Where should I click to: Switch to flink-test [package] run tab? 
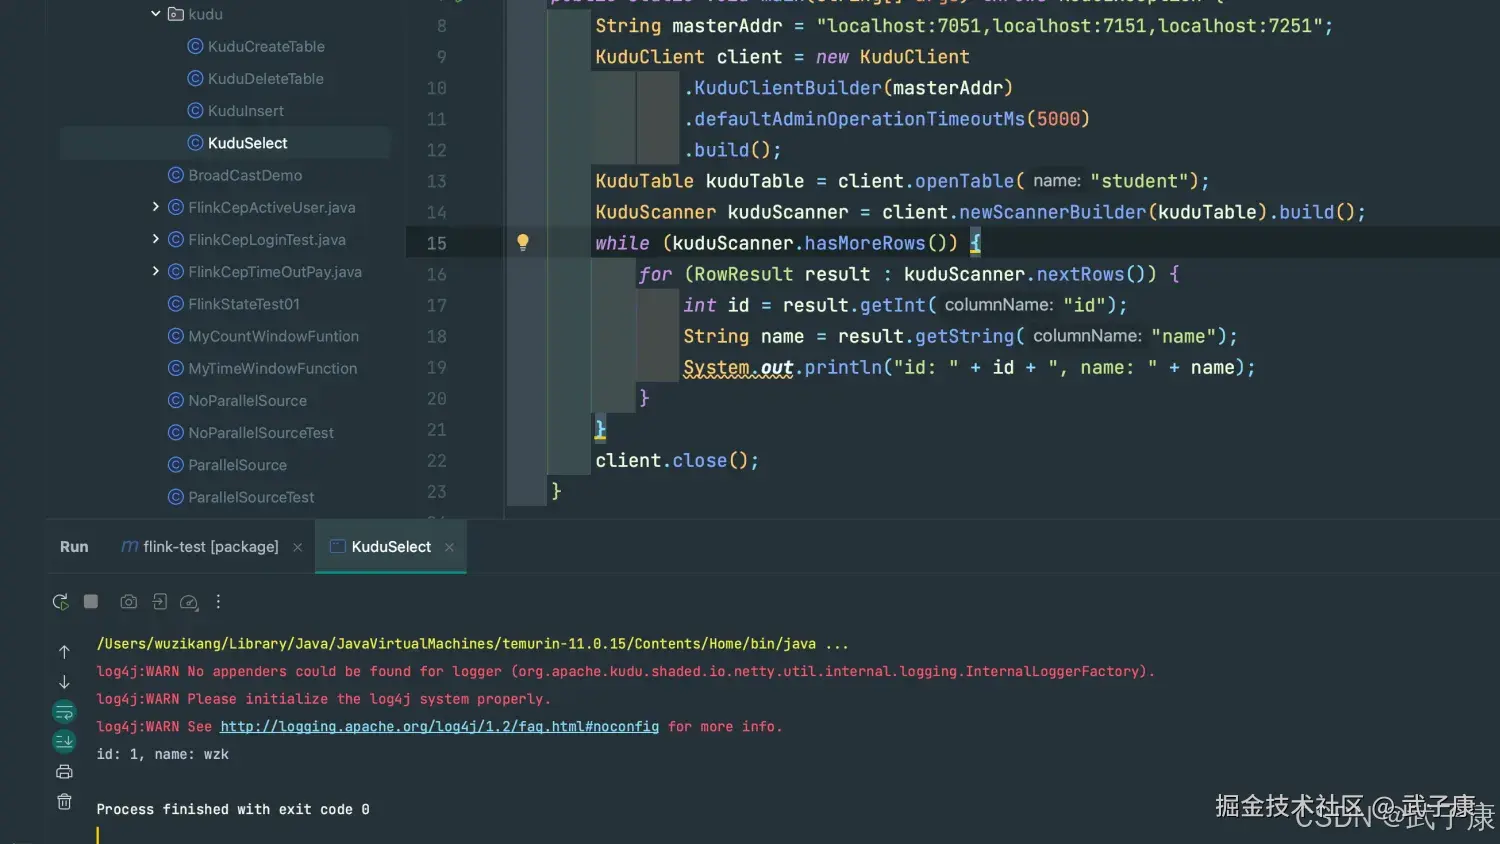point(210,547)
